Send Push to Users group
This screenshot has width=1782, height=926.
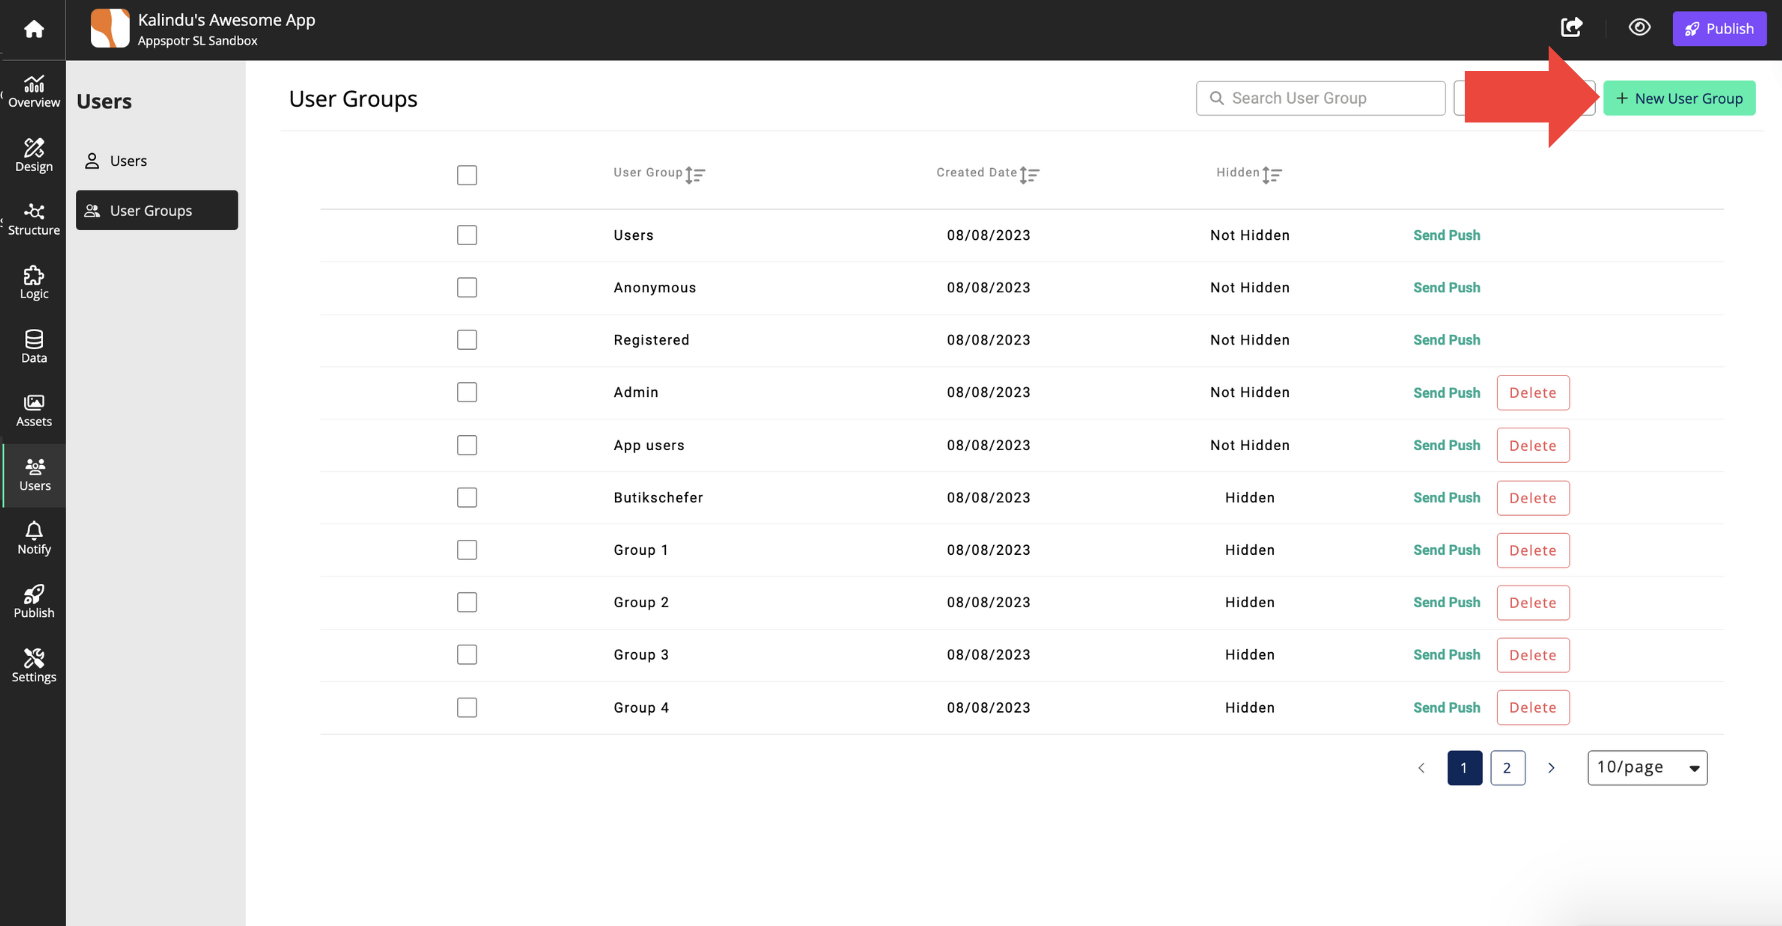tap(1446, 235)
